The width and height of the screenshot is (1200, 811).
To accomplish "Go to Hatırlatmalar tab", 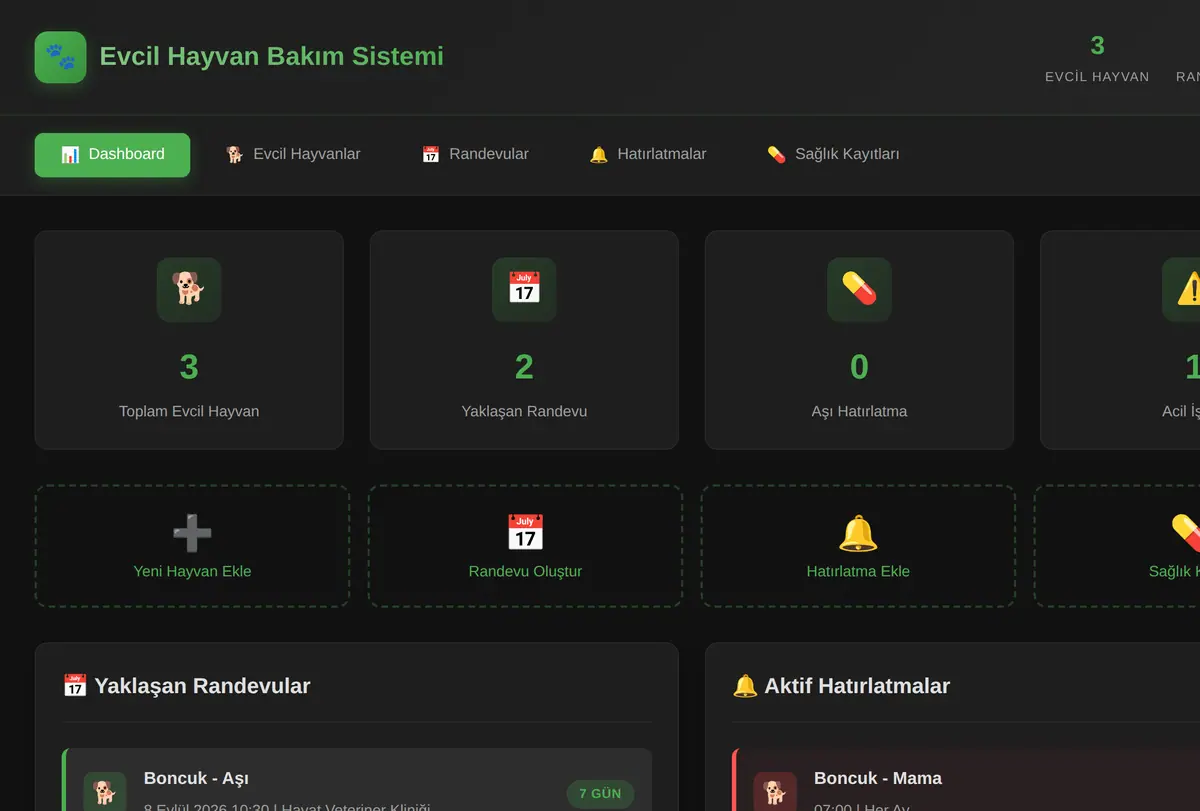I will click(x=648, y=155).
